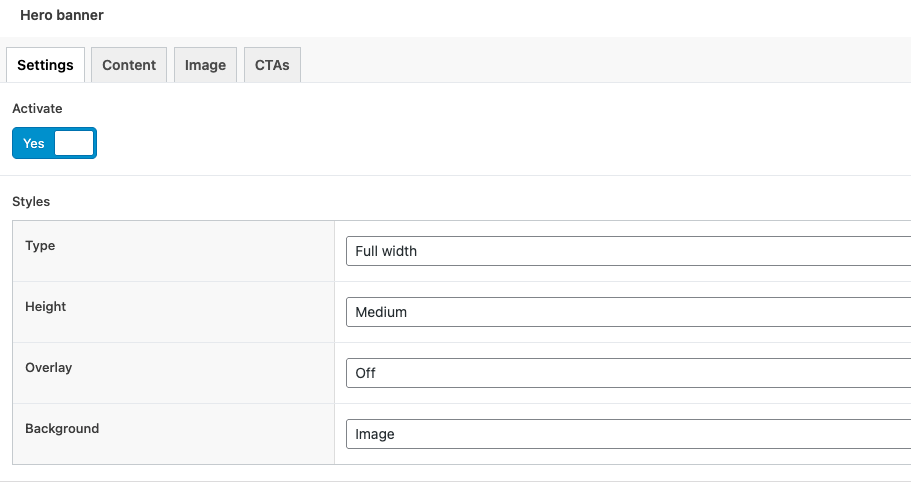The image size is (911, 482).
Task: Click the Hero banner panel title
Action: pyautogui.click(x=62, y=15)
